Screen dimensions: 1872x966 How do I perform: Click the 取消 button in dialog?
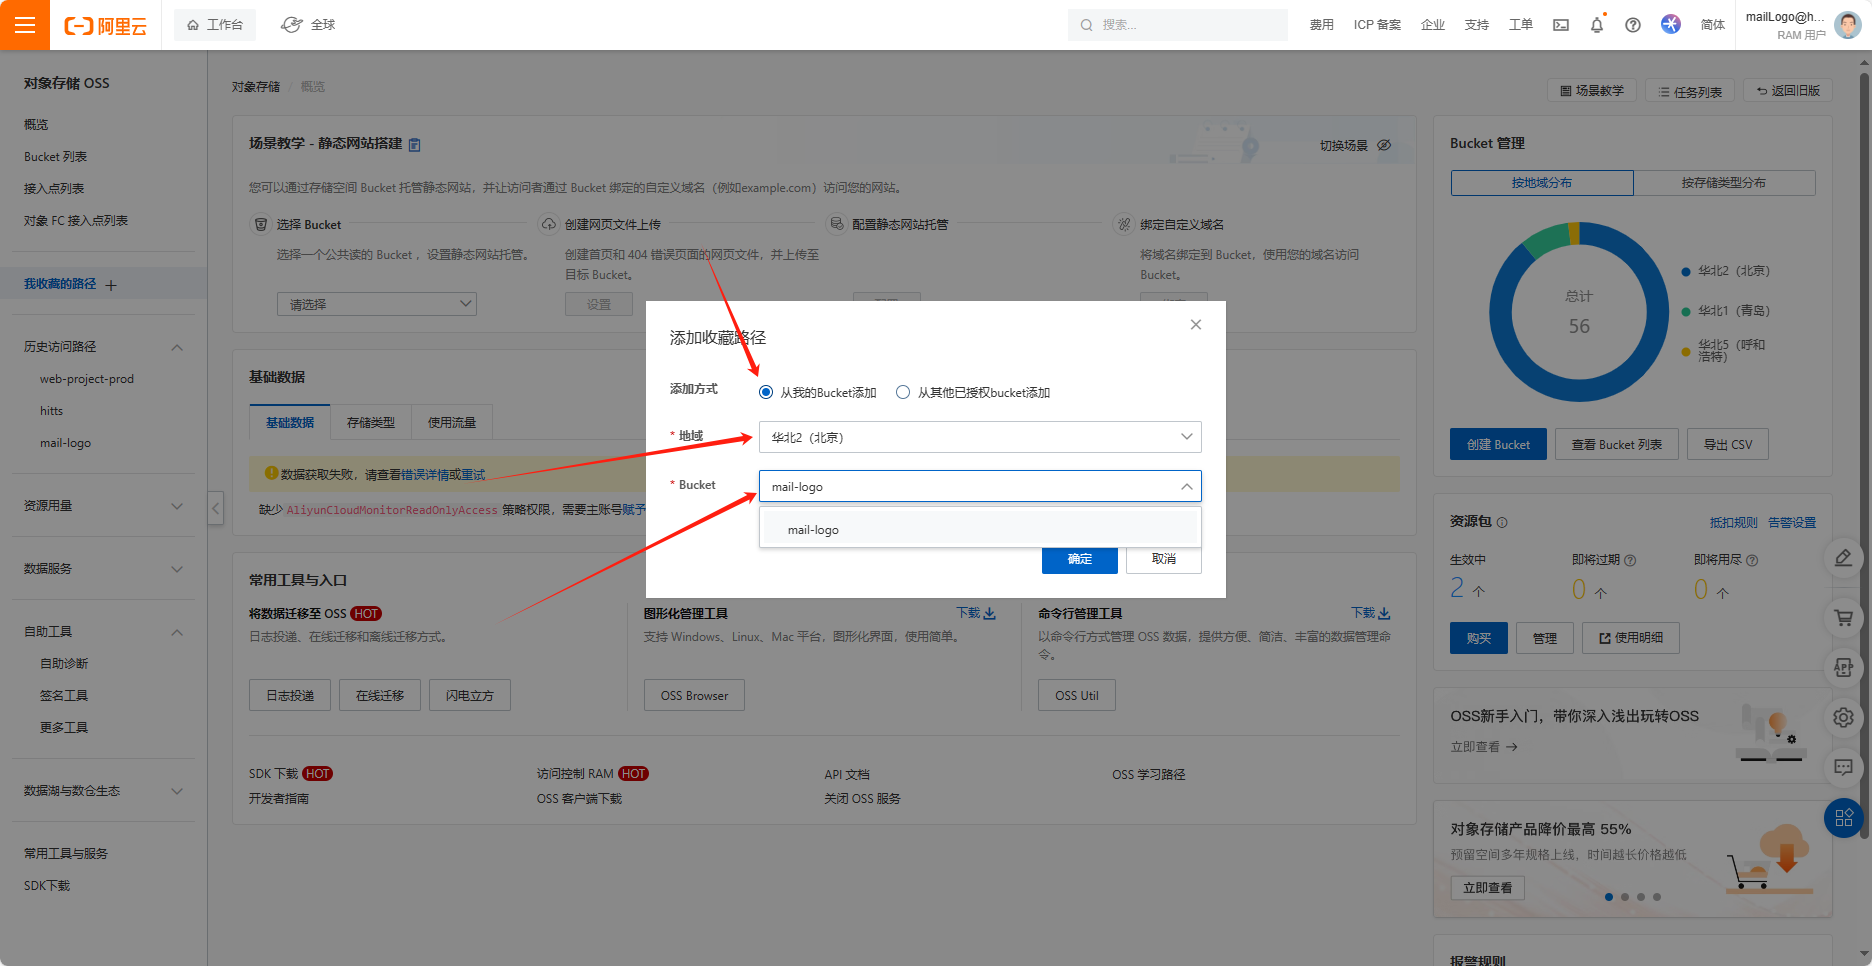pyautogui.click(x=1163, y=559)
